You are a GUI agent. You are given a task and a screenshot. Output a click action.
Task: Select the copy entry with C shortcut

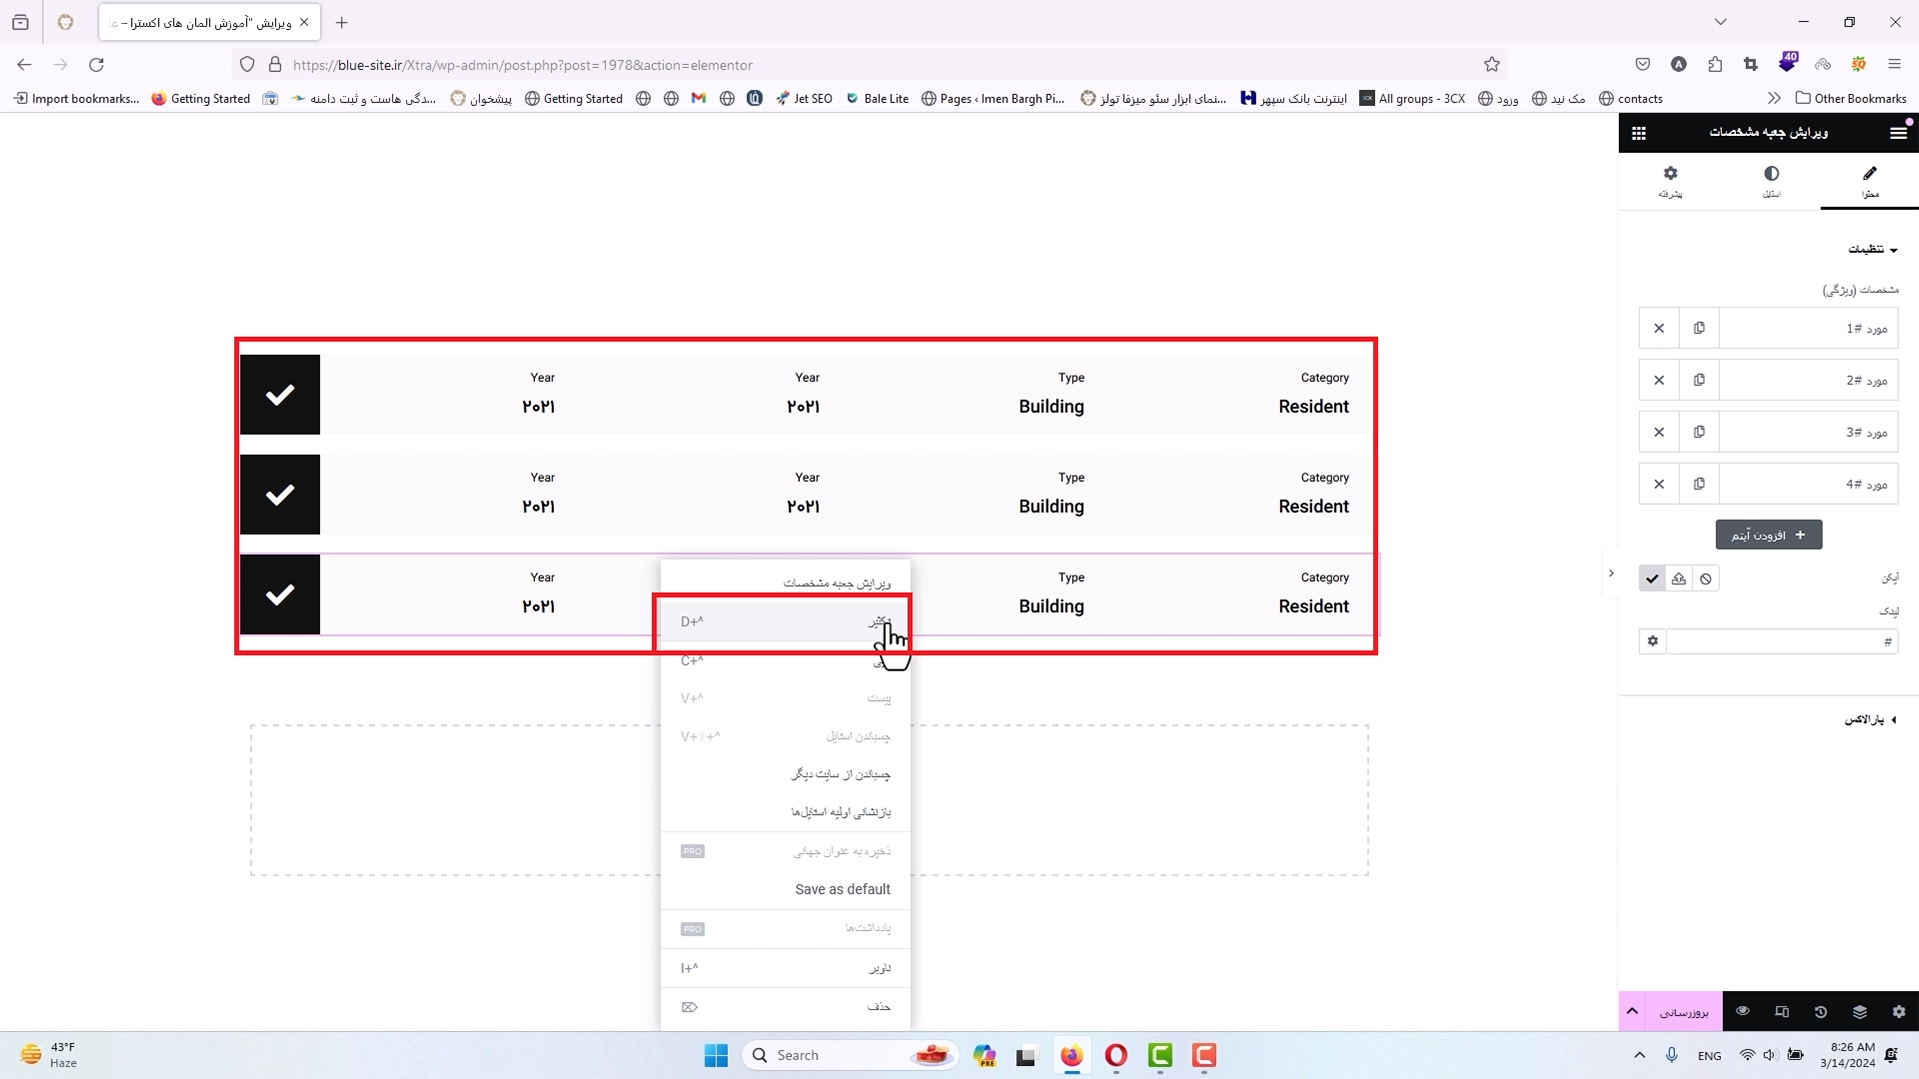tap(785, 660)
